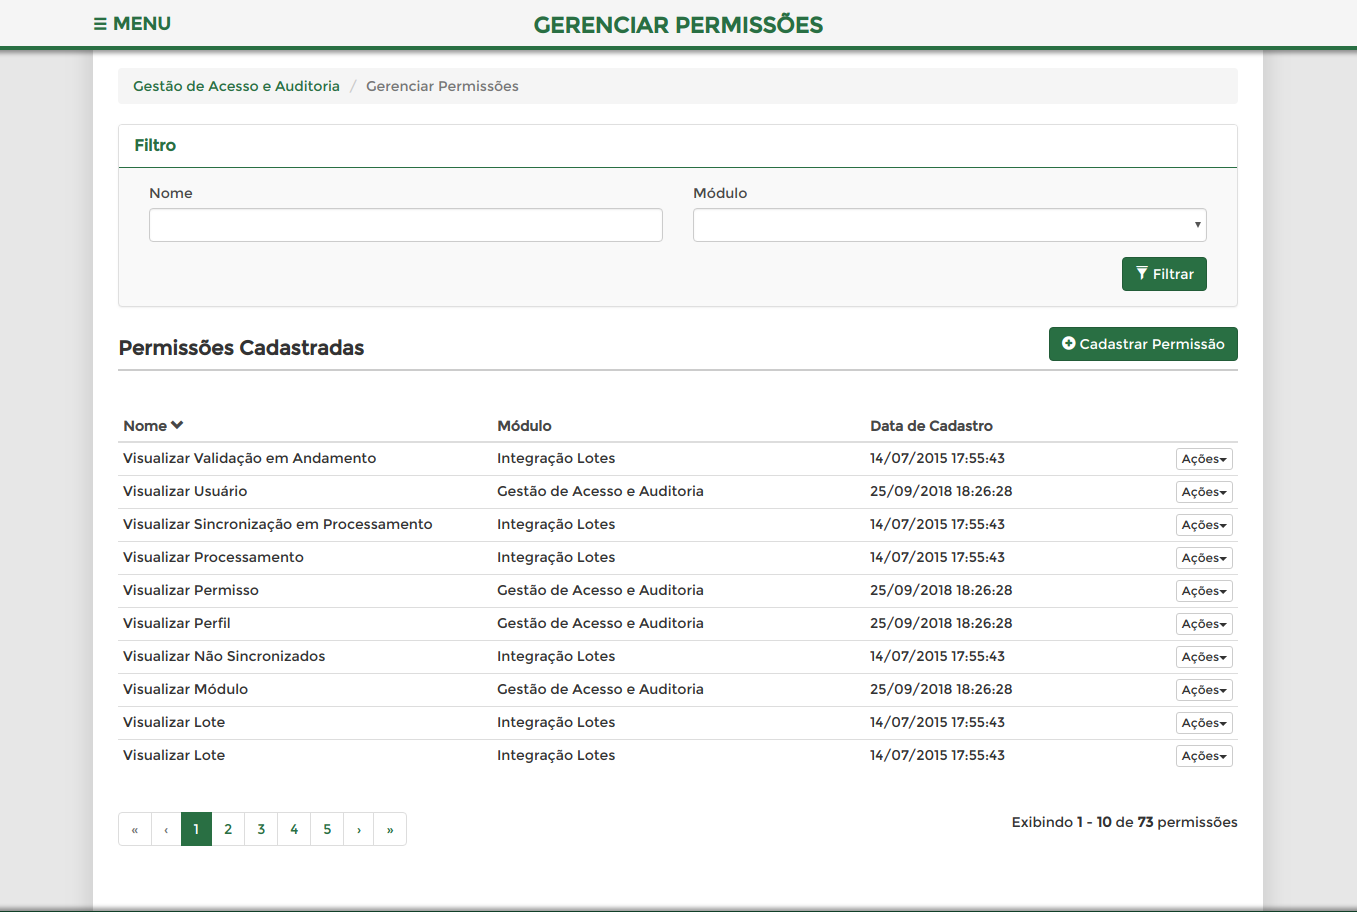Click the Data de Cadastro column header
This screenshot has width=1357, height=912.
[931, 426]
